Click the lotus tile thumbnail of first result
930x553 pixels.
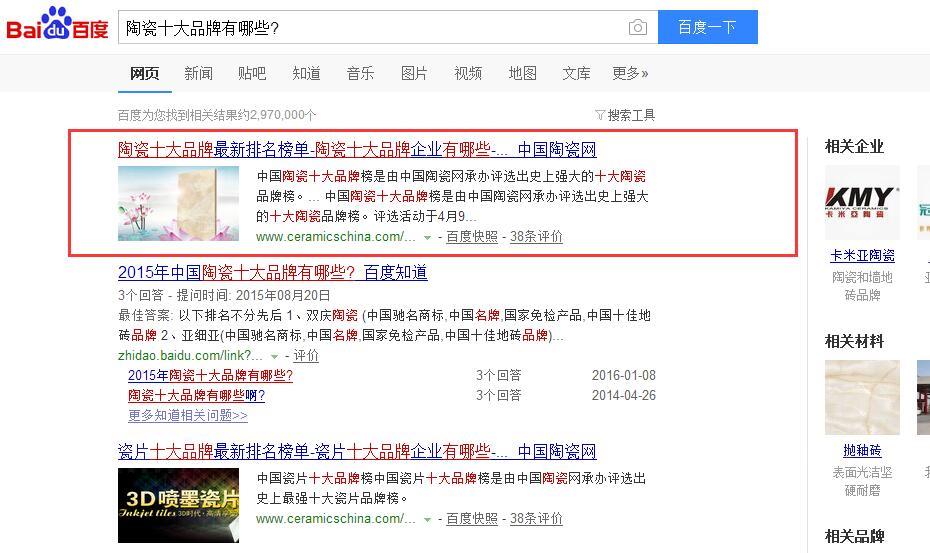click(x=179, y=204)
